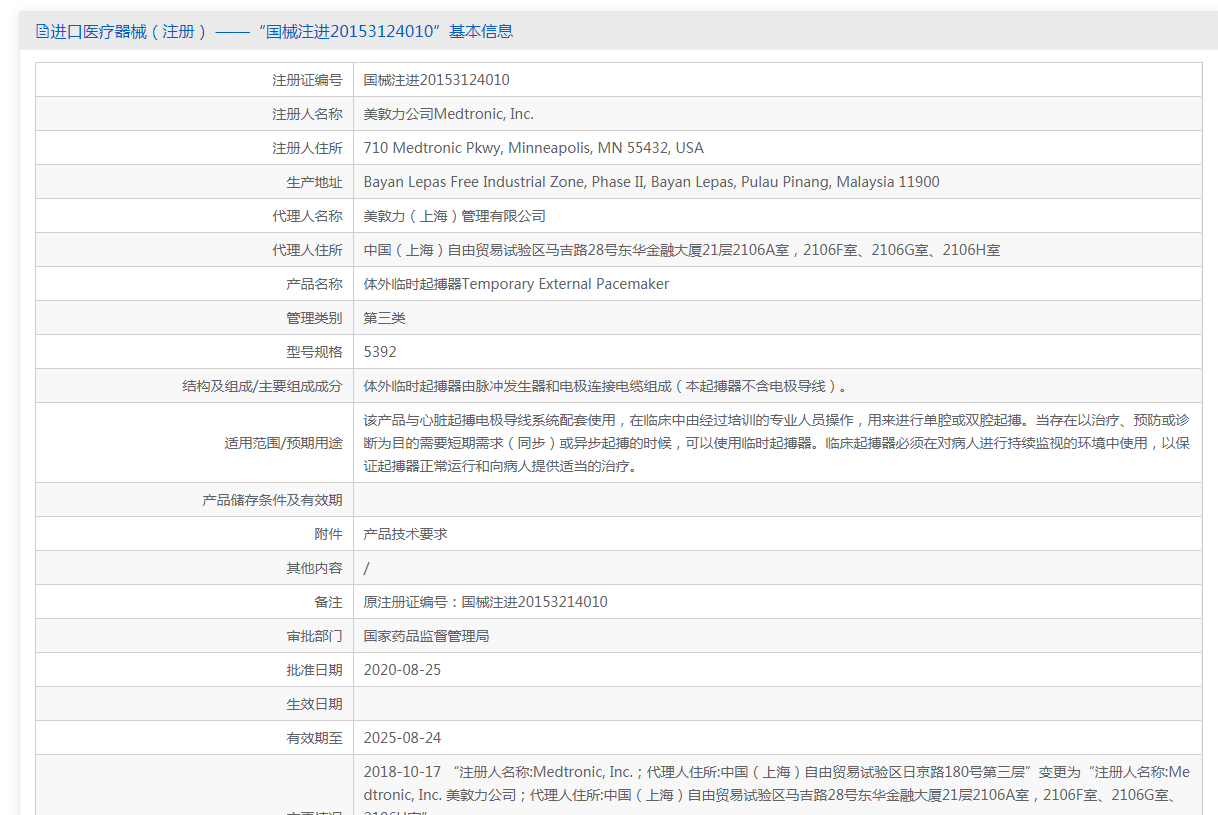Click the 审批部门 label
The width and height of the screenshot is (1218, 815).
click(315, 636)
